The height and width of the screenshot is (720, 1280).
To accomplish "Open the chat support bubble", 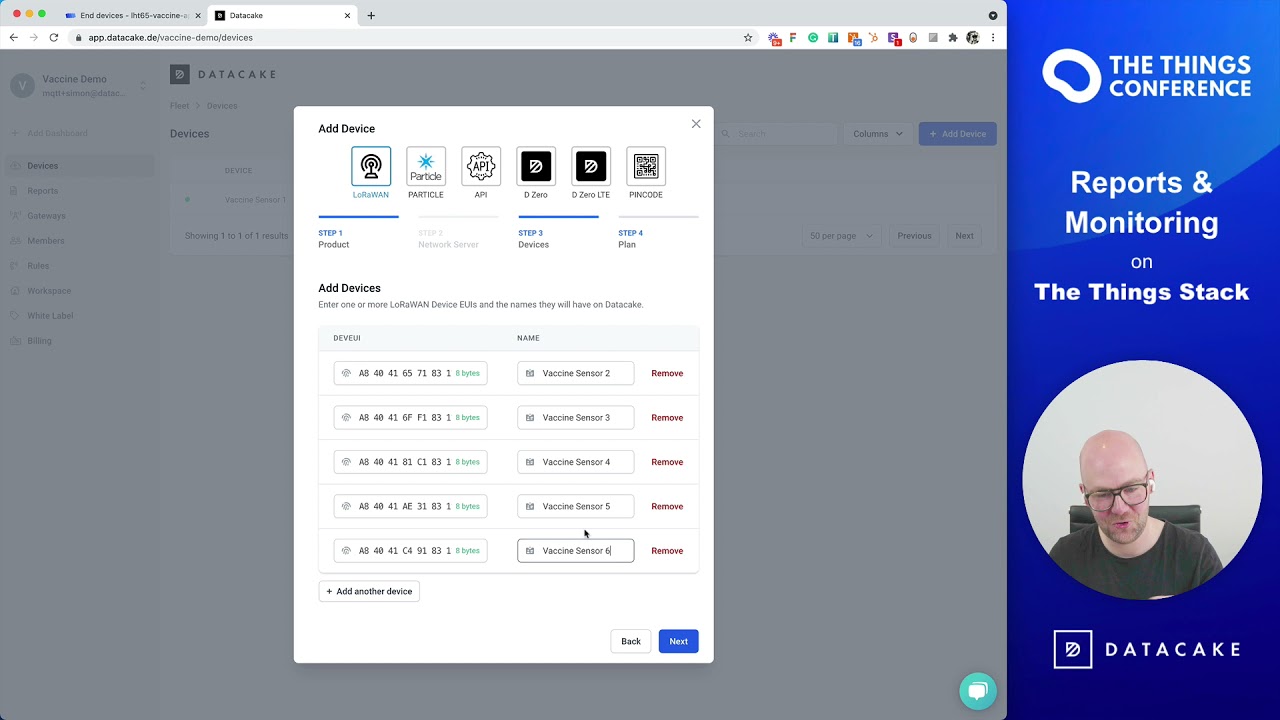I will click(978, 691).
